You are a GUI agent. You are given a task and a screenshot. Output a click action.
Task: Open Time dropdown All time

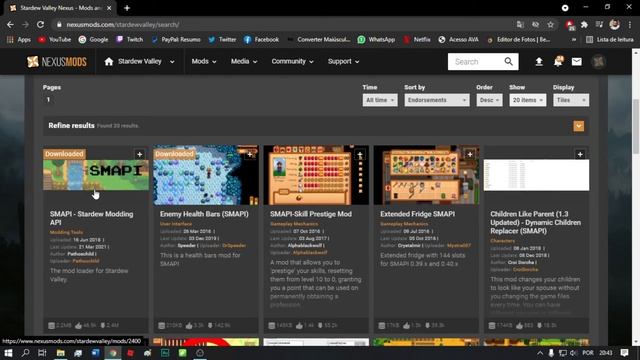coord(380,100)
